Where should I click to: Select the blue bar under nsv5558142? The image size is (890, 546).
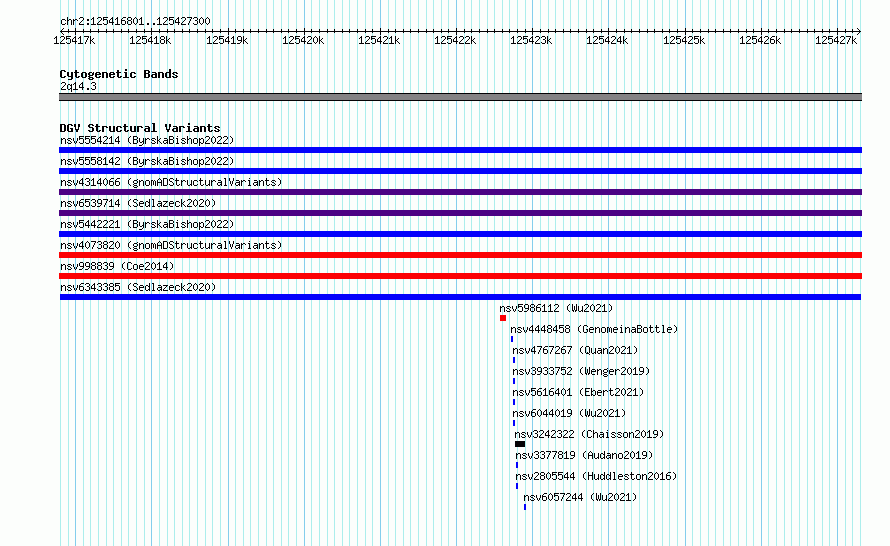(x=460, y=171)
